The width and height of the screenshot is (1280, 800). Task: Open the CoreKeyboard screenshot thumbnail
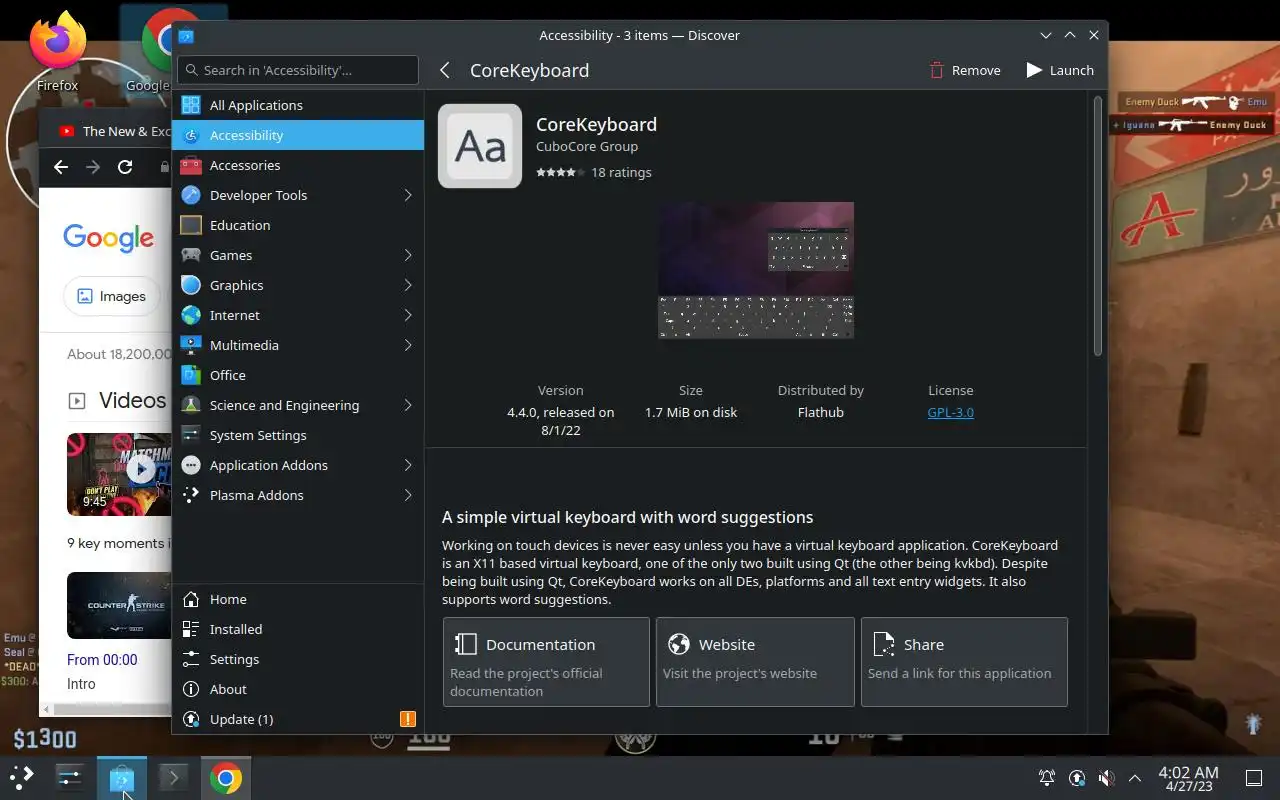coord(756,270)
